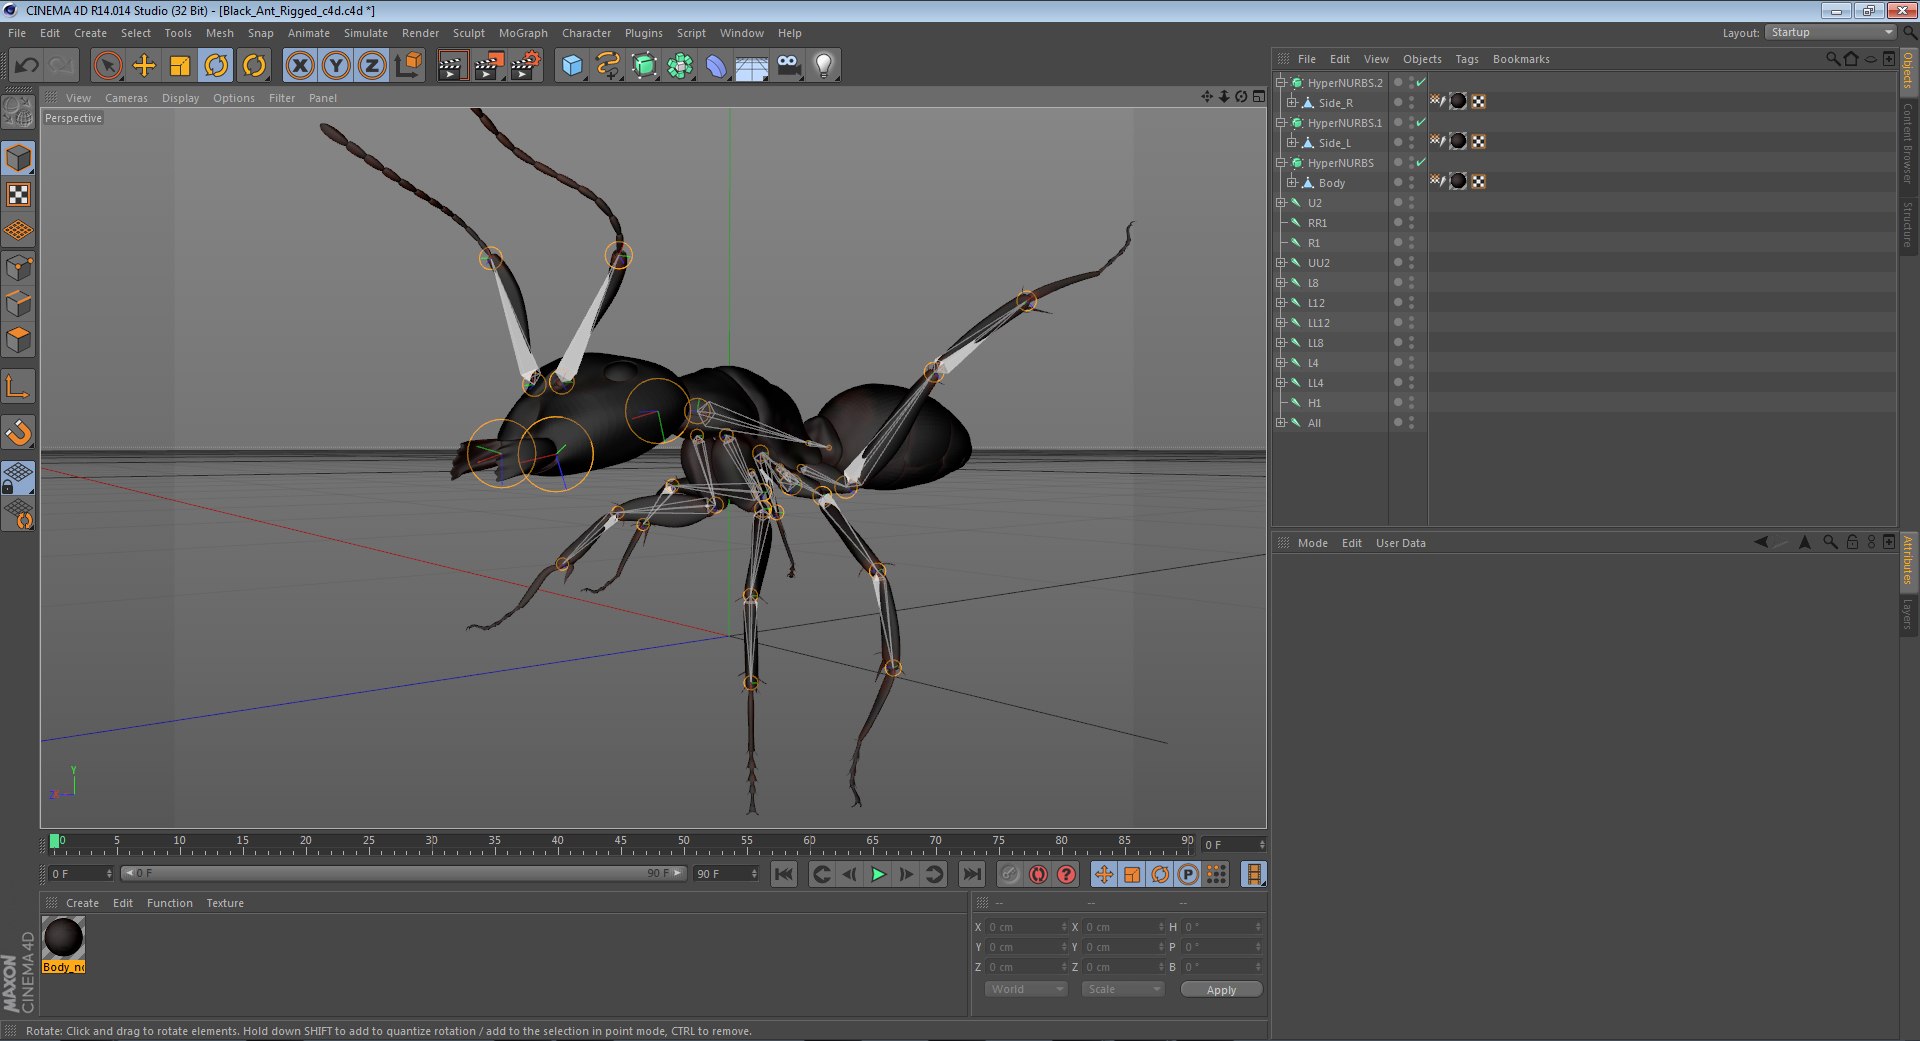Toggle the HyperNURBS.2 enable checkmark
Viewport: 1920px width, 1041px height.
1421,82
